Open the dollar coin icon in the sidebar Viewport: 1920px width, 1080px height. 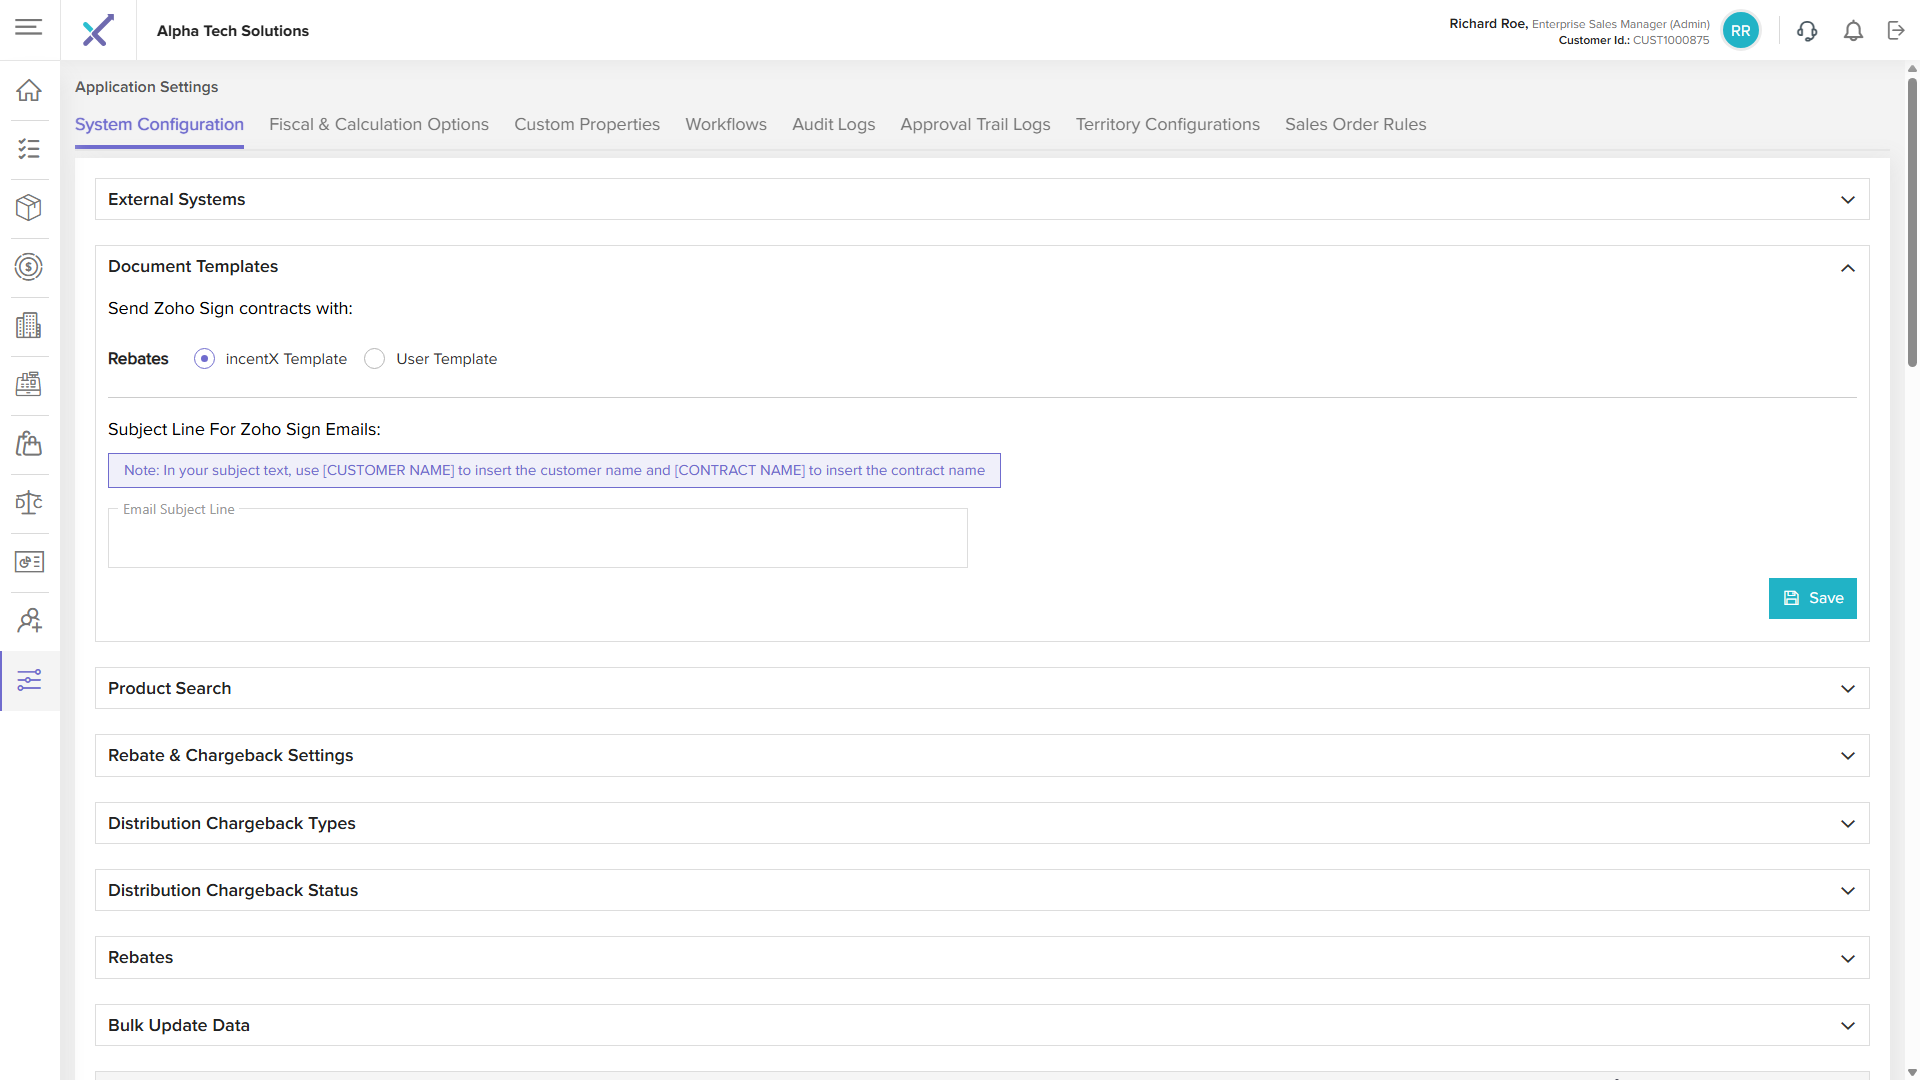tap(29, 267)
